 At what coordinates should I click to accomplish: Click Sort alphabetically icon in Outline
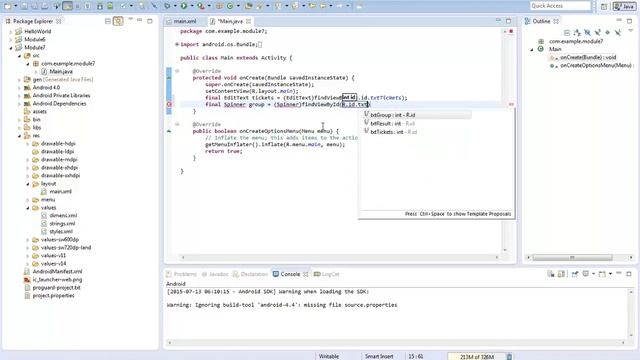[577, 32]
